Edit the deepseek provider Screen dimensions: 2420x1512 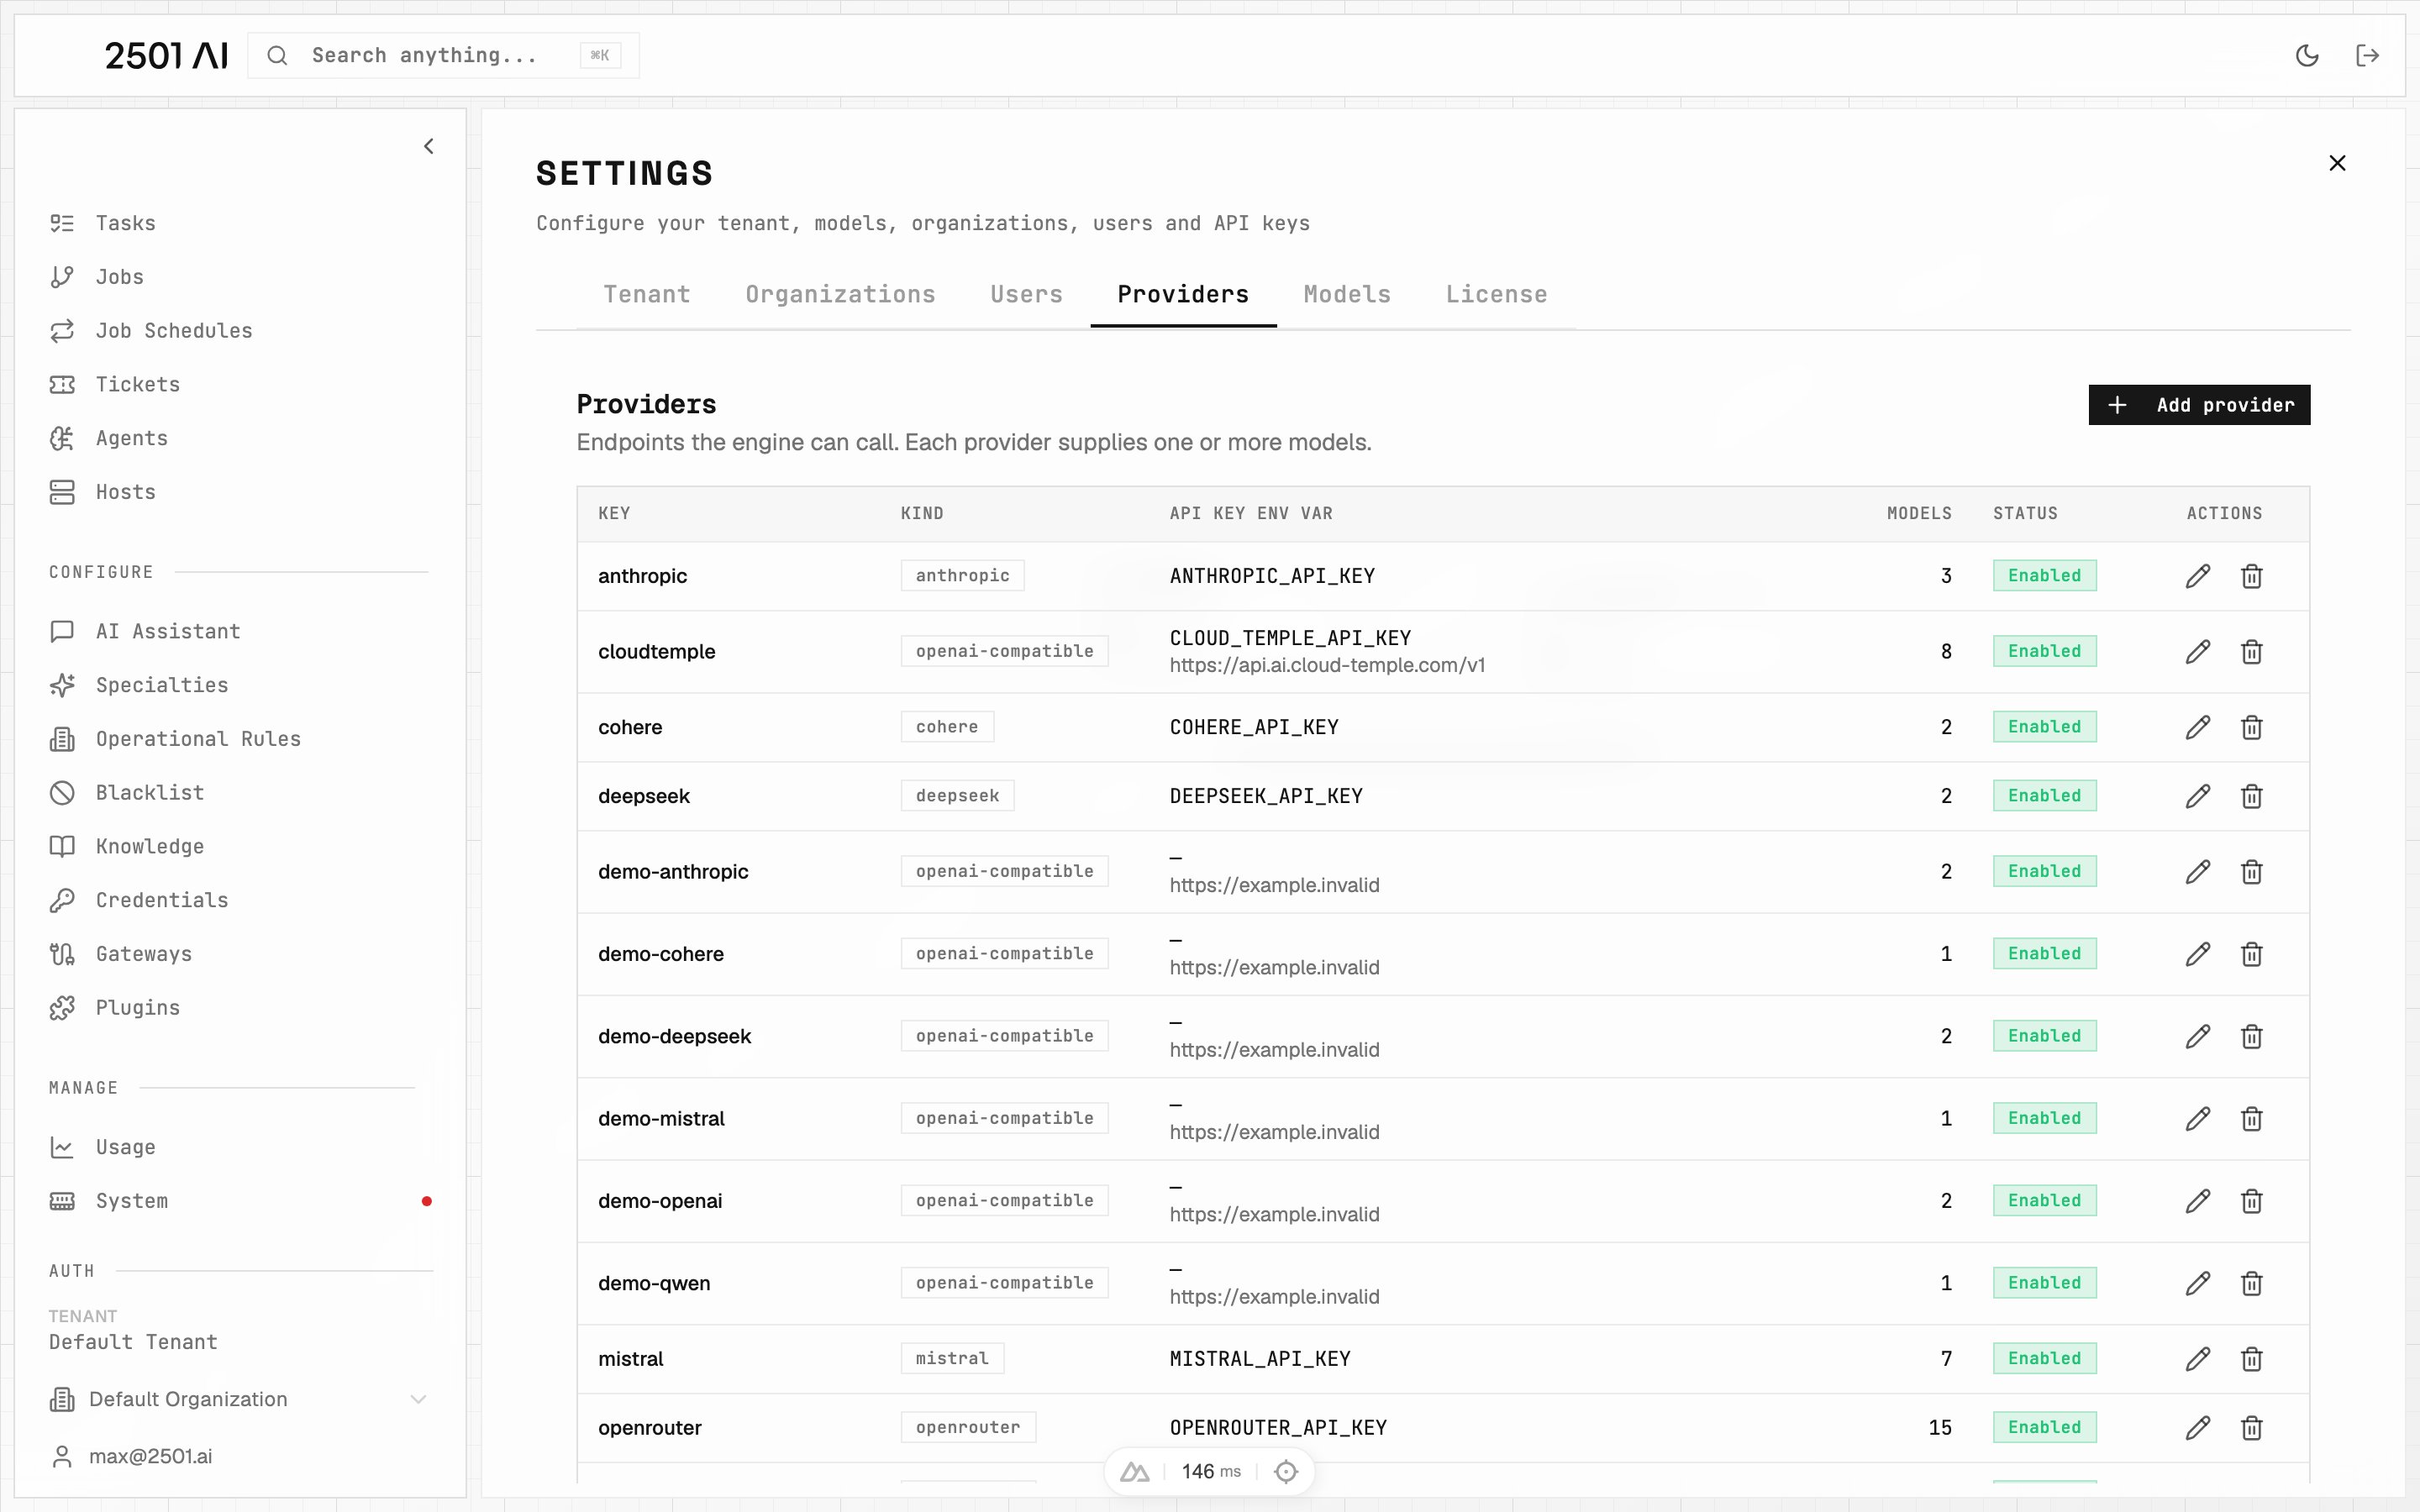click(x=2197, y=796)
